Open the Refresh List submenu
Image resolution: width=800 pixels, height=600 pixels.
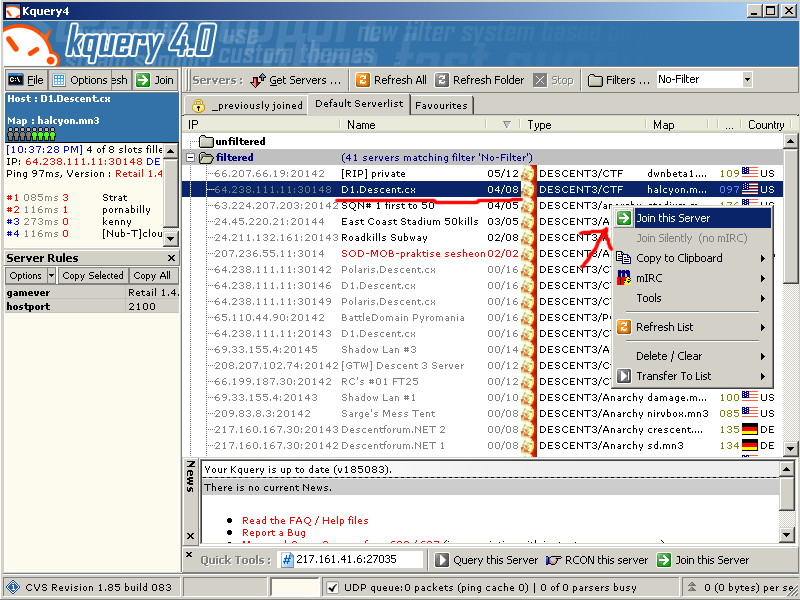[x=692, y=327]
